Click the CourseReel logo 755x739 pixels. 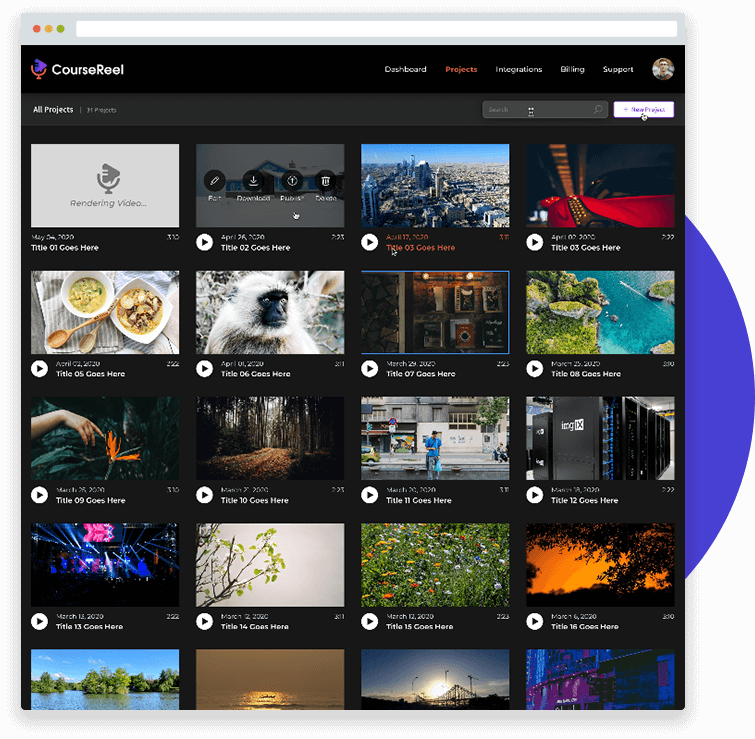click(x=78, y=69)
